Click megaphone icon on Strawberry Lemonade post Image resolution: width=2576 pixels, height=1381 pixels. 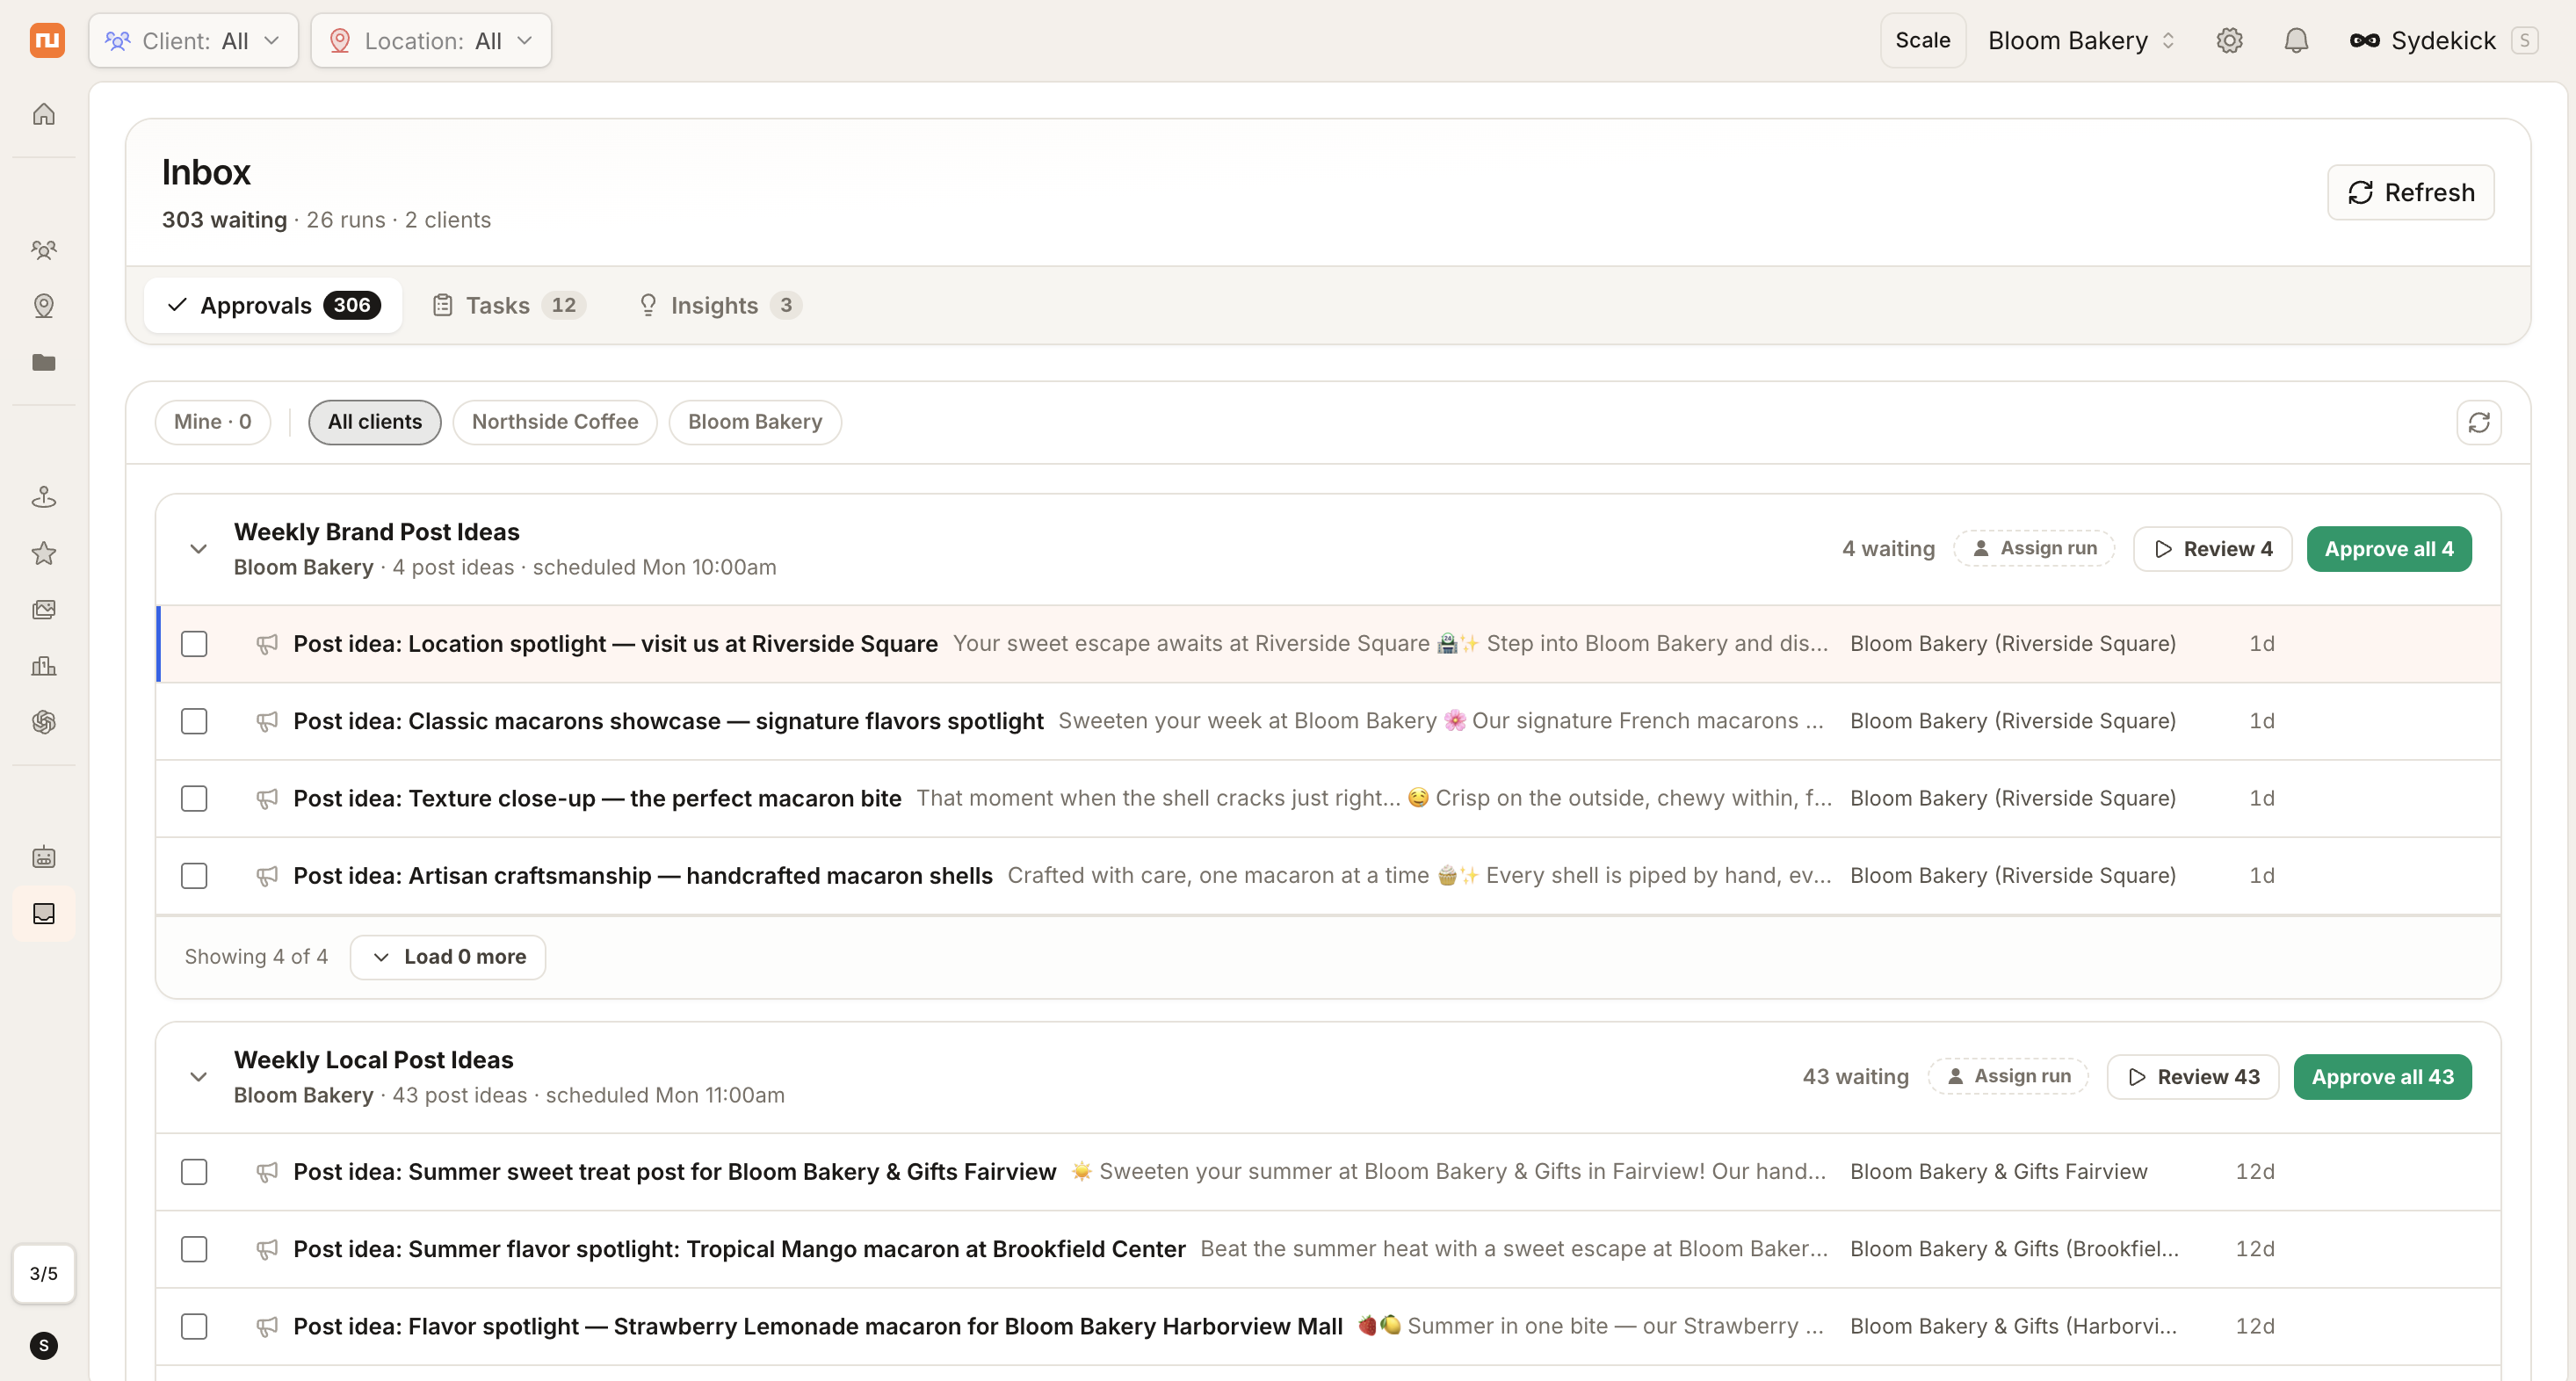coord(266,1326)
